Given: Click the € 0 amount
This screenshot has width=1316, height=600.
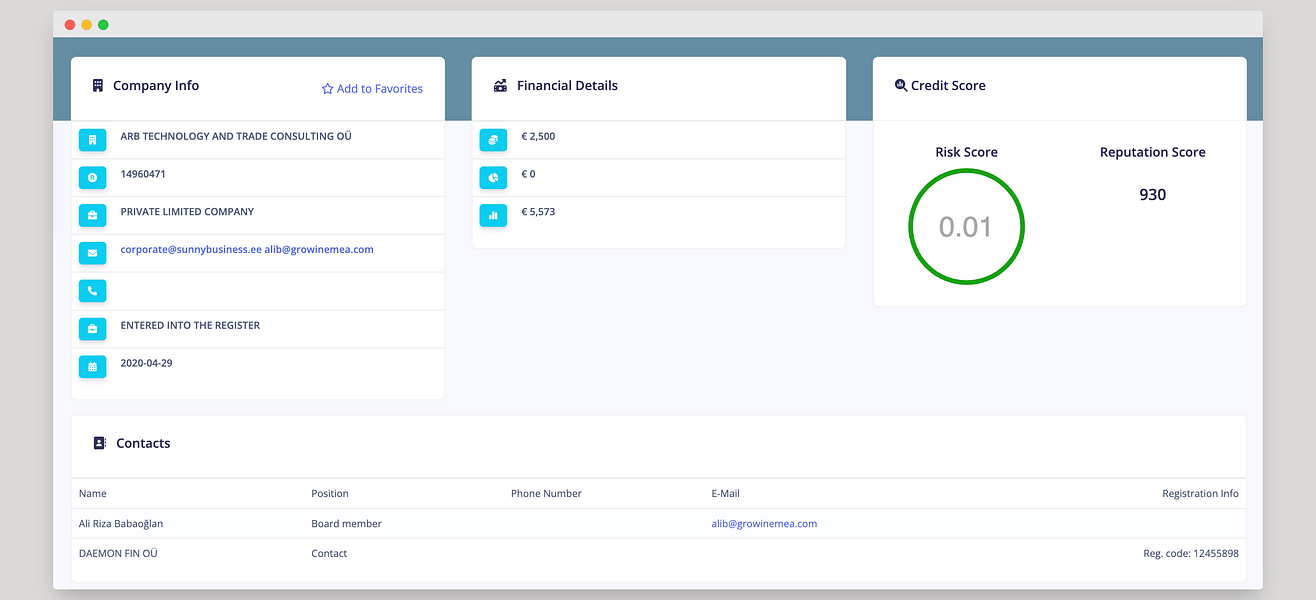Looking at the screenshot, I should pyautogui.click(x=528, y=174).
